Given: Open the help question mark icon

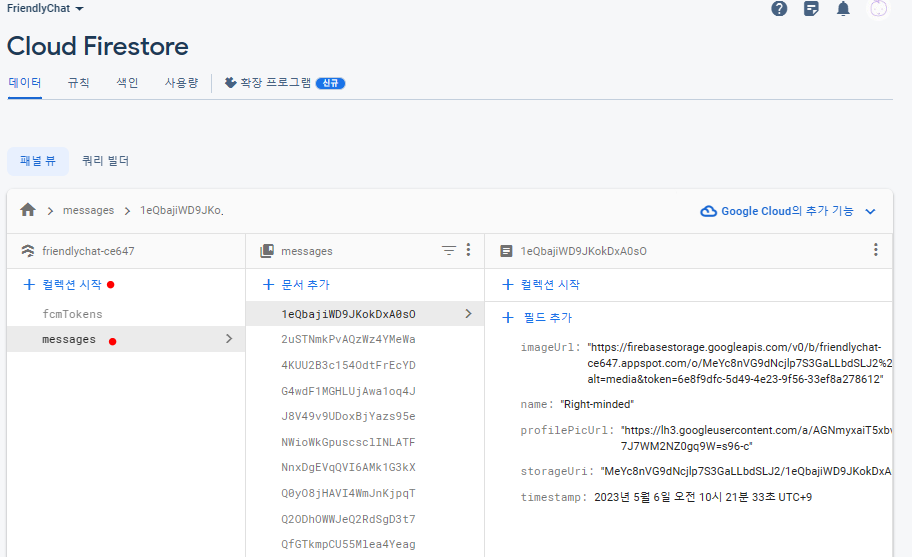Looking at the screenshot, I should 779,9.
